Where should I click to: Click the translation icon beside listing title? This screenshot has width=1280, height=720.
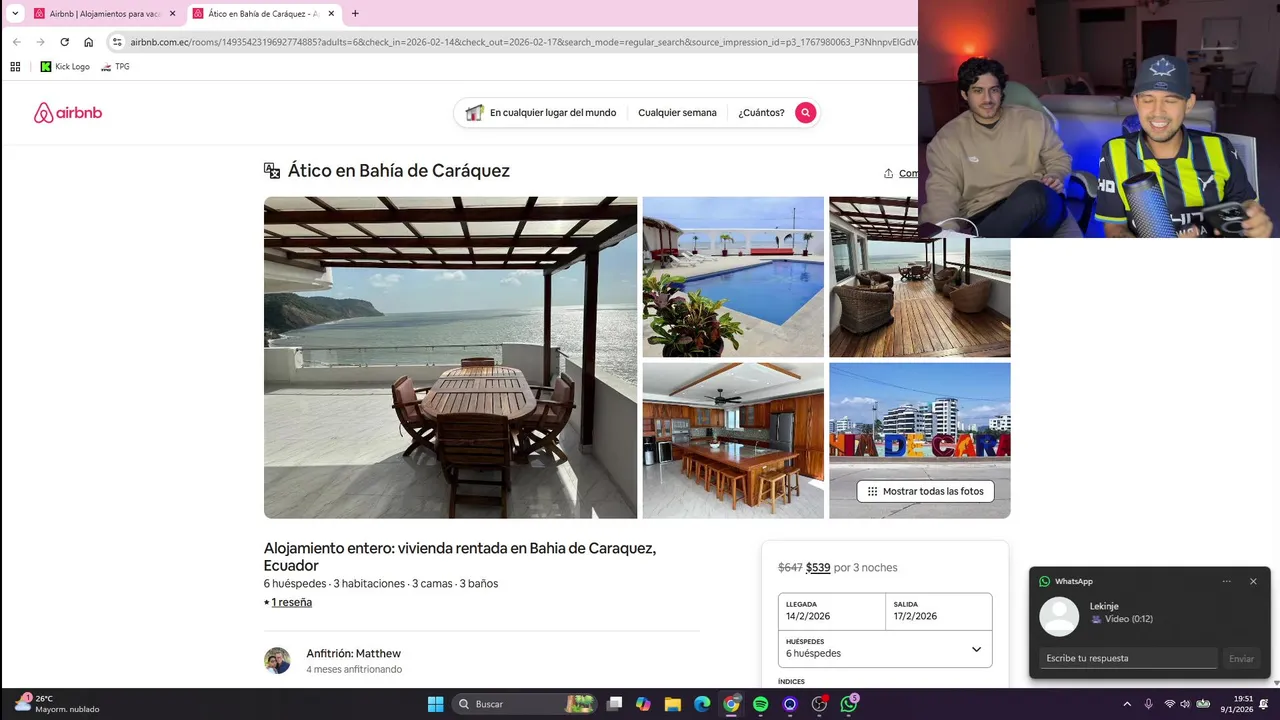click(272, 171)
